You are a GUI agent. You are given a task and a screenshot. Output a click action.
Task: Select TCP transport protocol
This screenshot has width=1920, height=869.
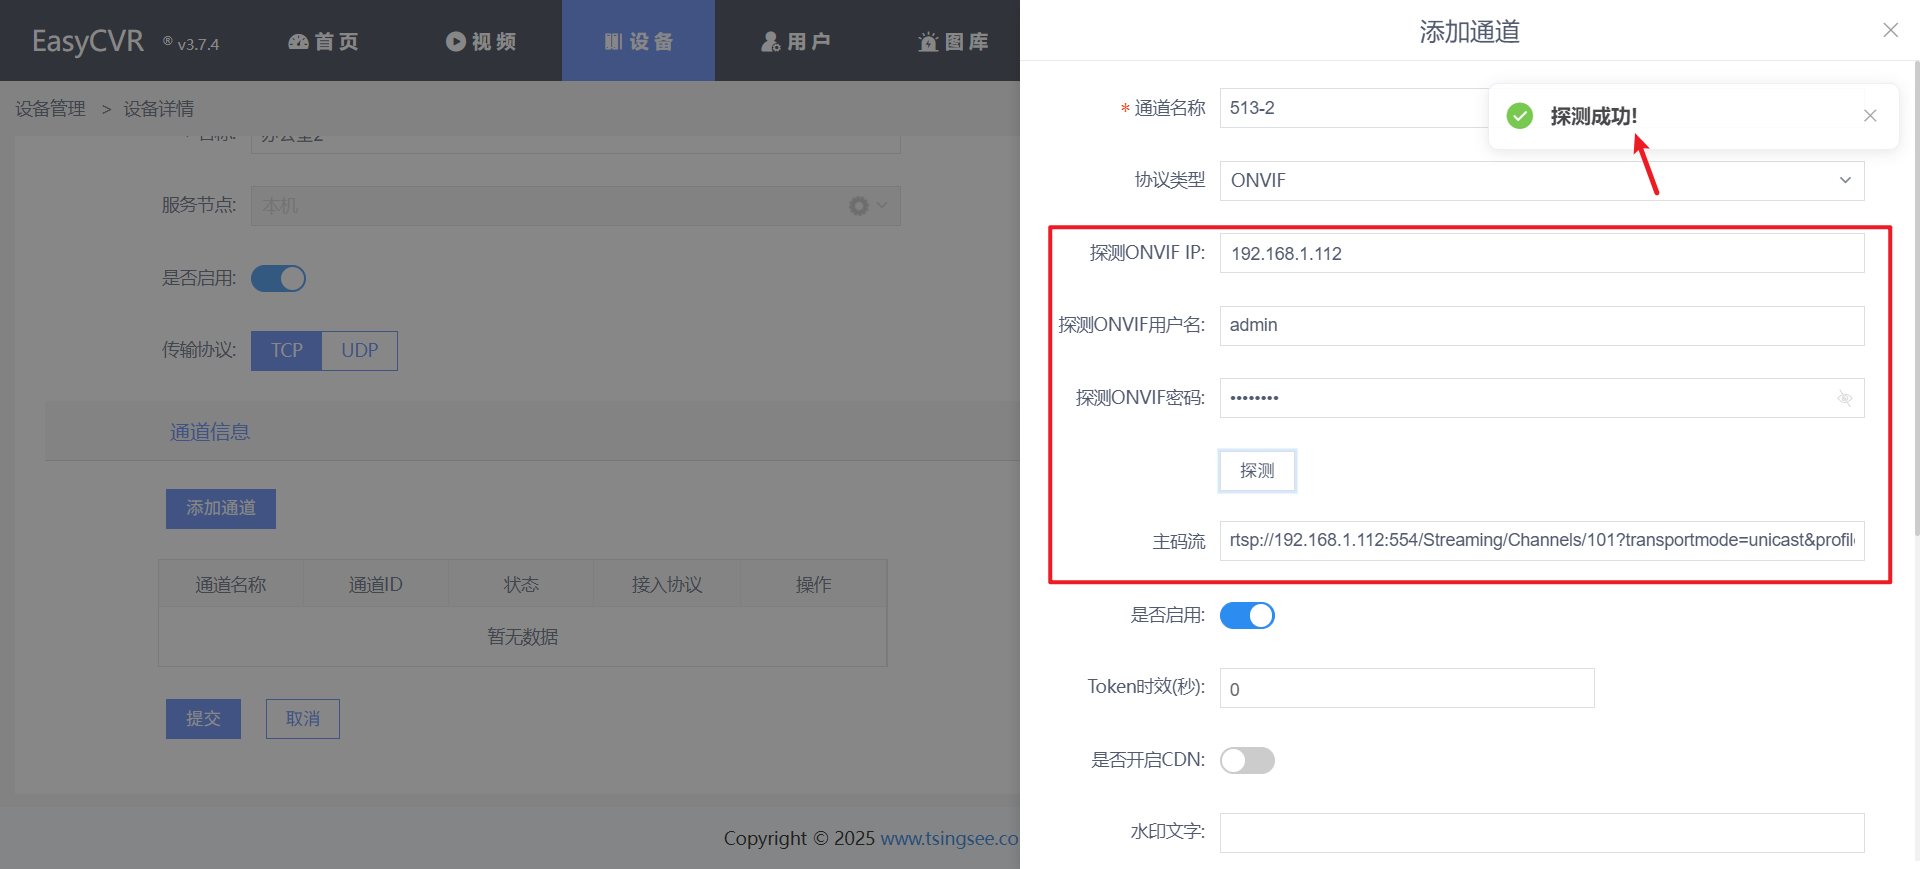286,351
